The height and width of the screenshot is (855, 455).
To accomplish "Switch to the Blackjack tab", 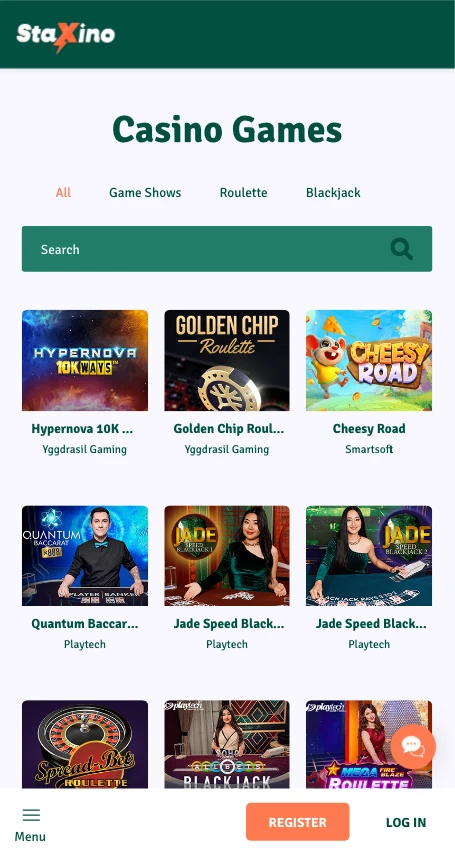I will point(333,192).
